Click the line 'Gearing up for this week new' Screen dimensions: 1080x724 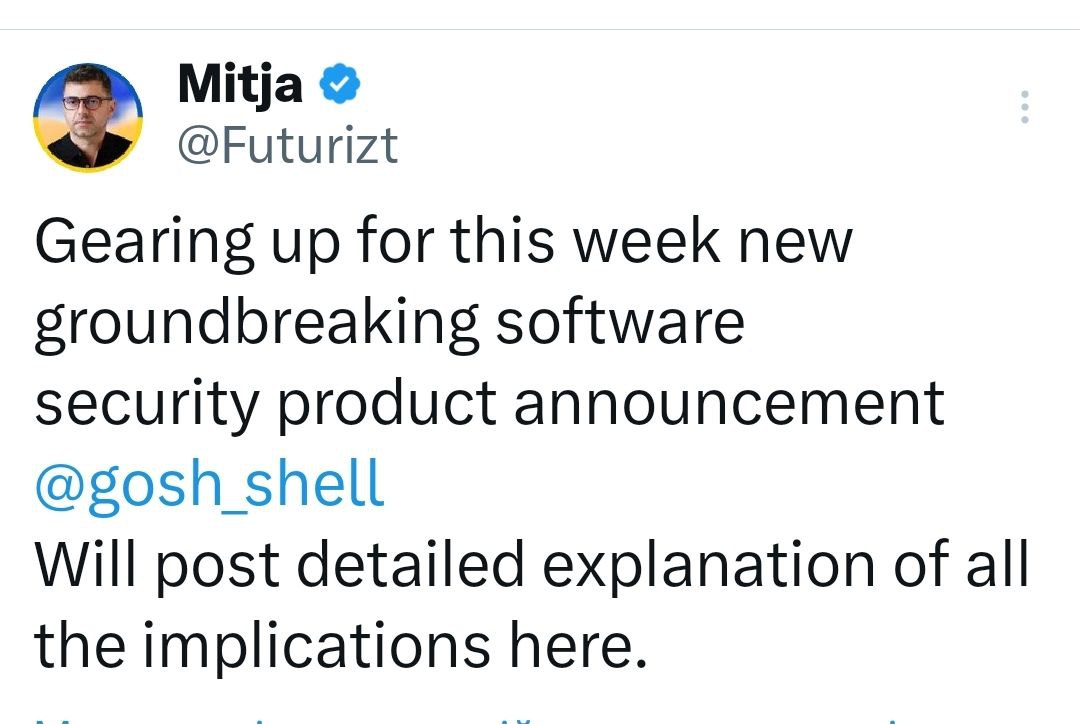443,241
